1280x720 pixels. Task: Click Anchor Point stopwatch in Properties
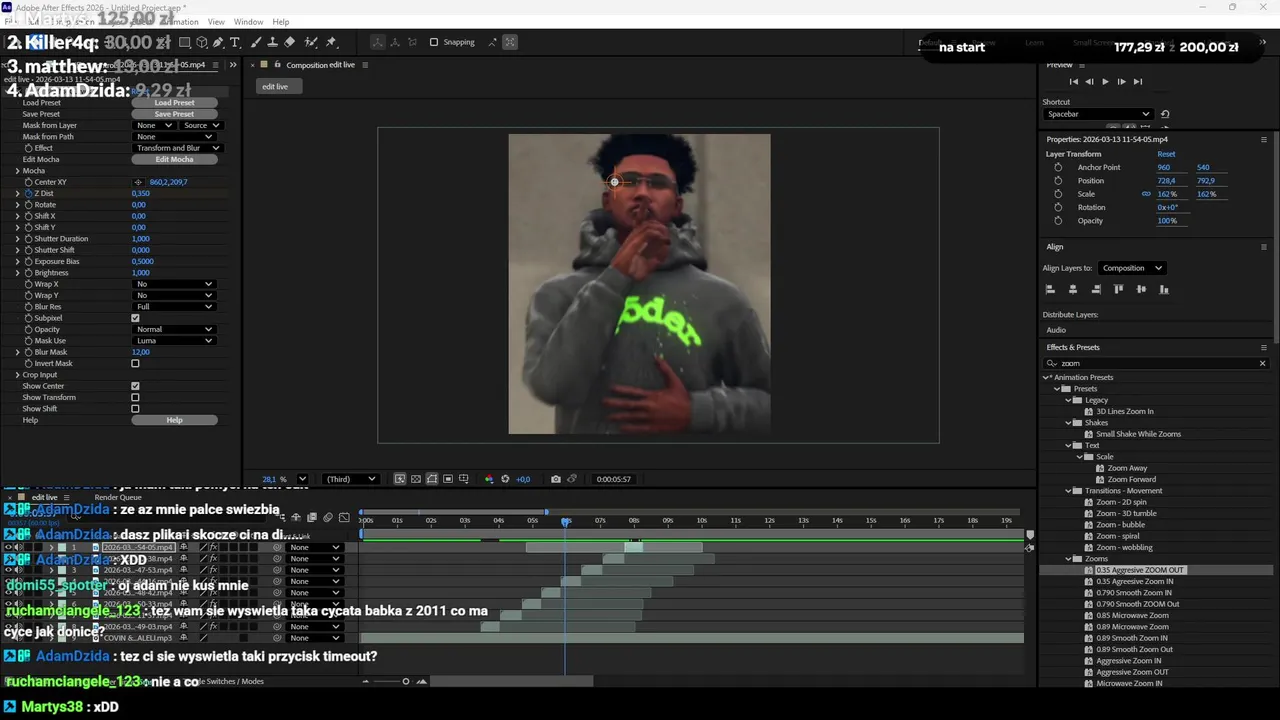tap(1058, 167)
